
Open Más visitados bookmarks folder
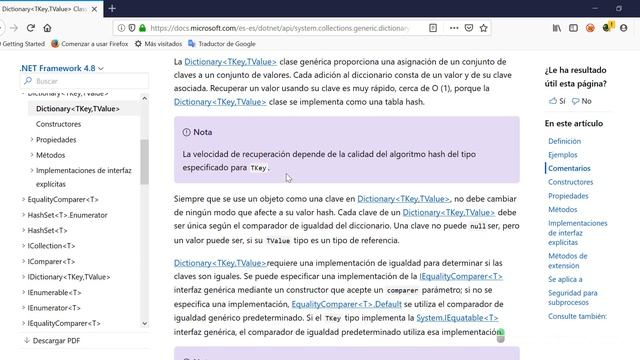[158, 44]
